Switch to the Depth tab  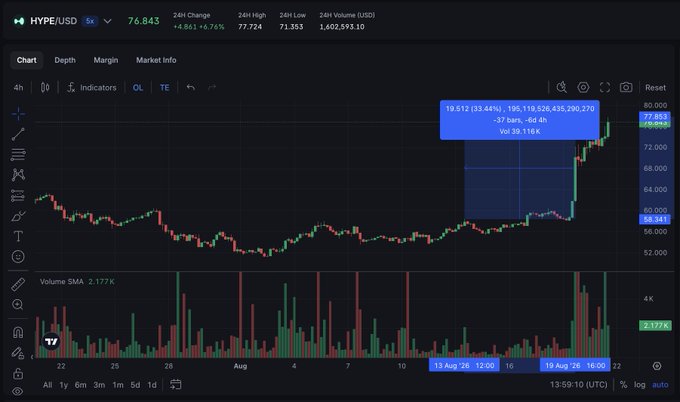pyautogui.click(x=65, y=60)
